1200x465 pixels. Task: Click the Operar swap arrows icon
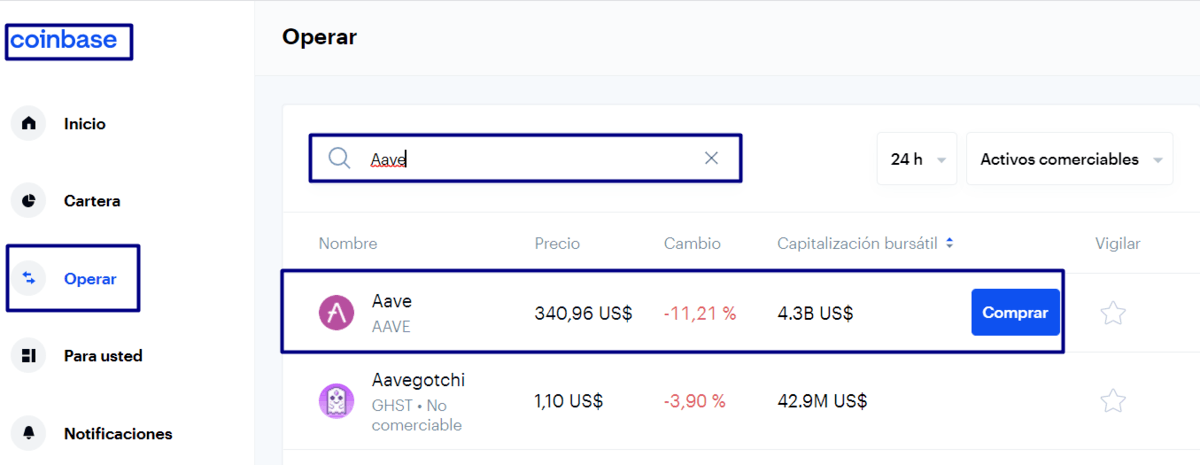(29, 279)
